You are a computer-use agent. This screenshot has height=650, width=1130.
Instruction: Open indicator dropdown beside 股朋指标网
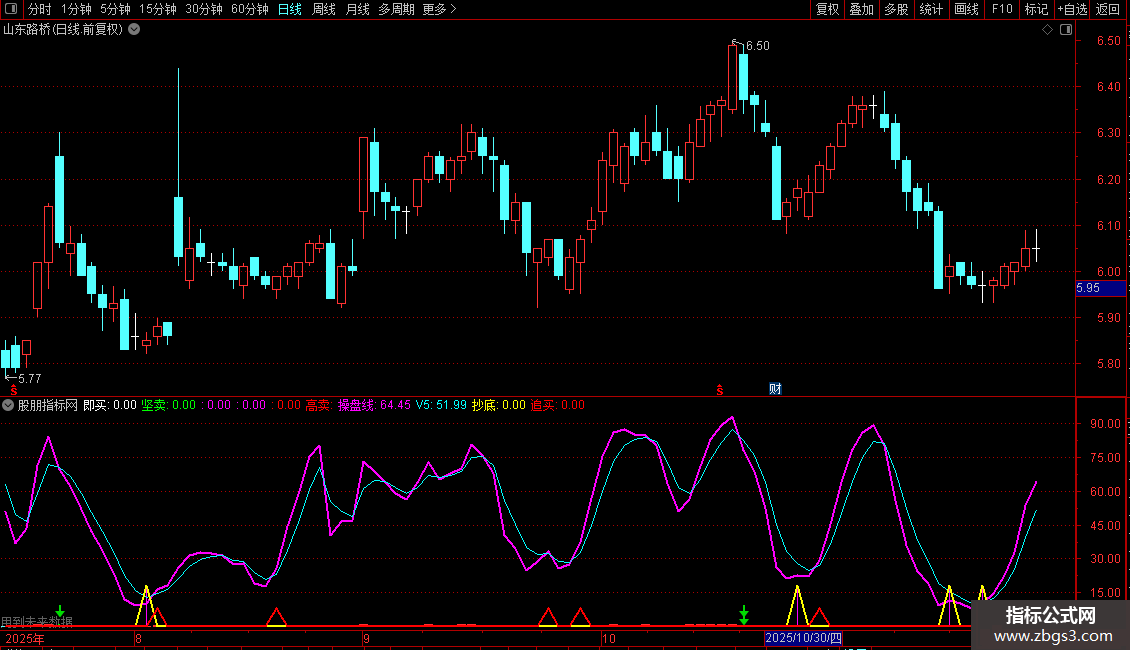(8, 405)
